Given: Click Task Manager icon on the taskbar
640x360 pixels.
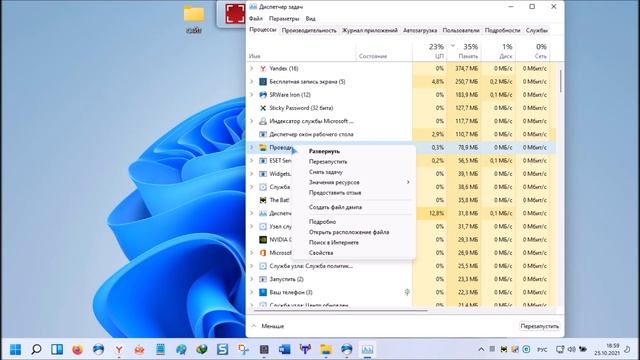Looking at the screenshot, I should coord(367,349).
